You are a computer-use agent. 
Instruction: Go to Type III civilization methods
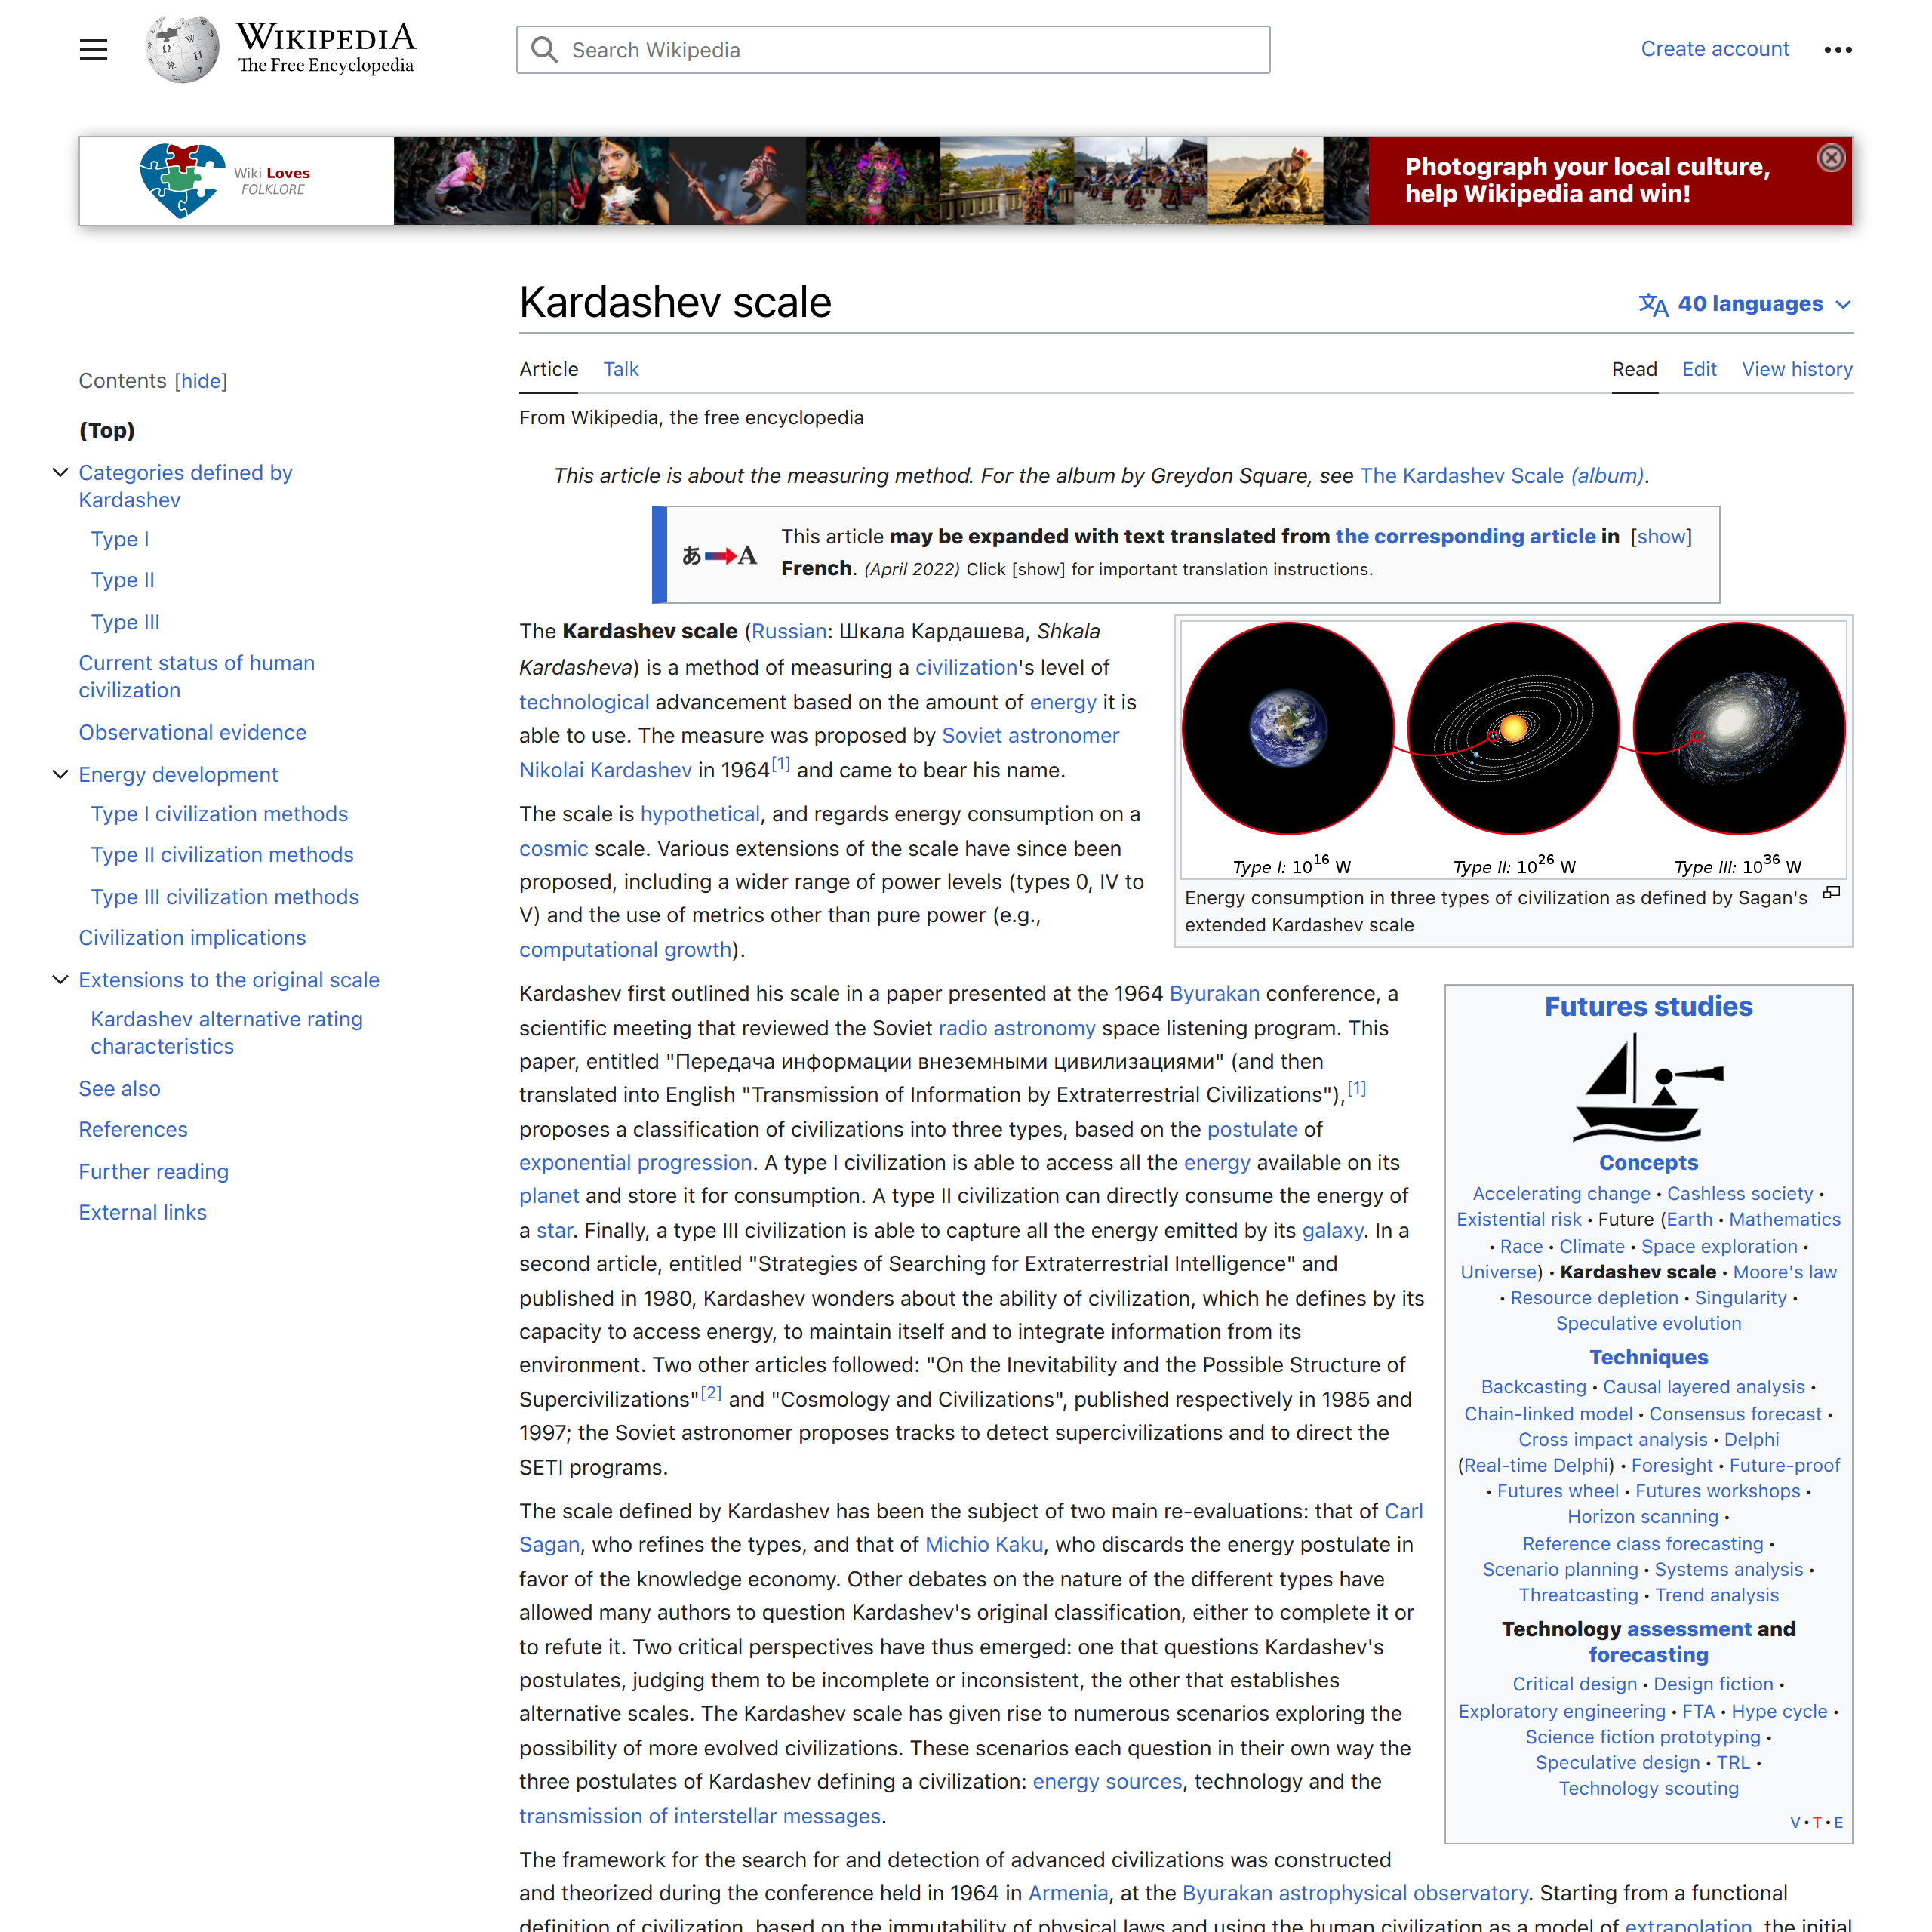[225, 897]
